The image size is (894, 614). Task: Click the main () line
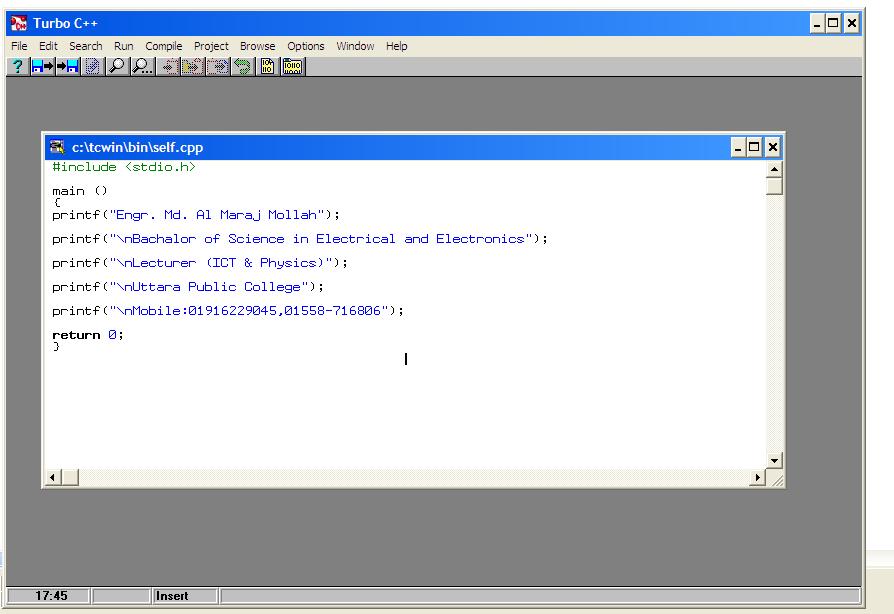point(79,191)
